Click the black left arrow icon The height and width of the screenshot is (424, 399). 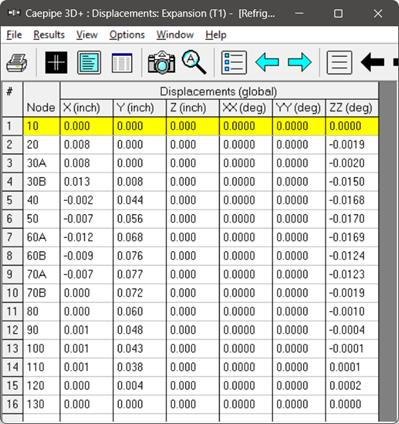[x=372, y=62]
